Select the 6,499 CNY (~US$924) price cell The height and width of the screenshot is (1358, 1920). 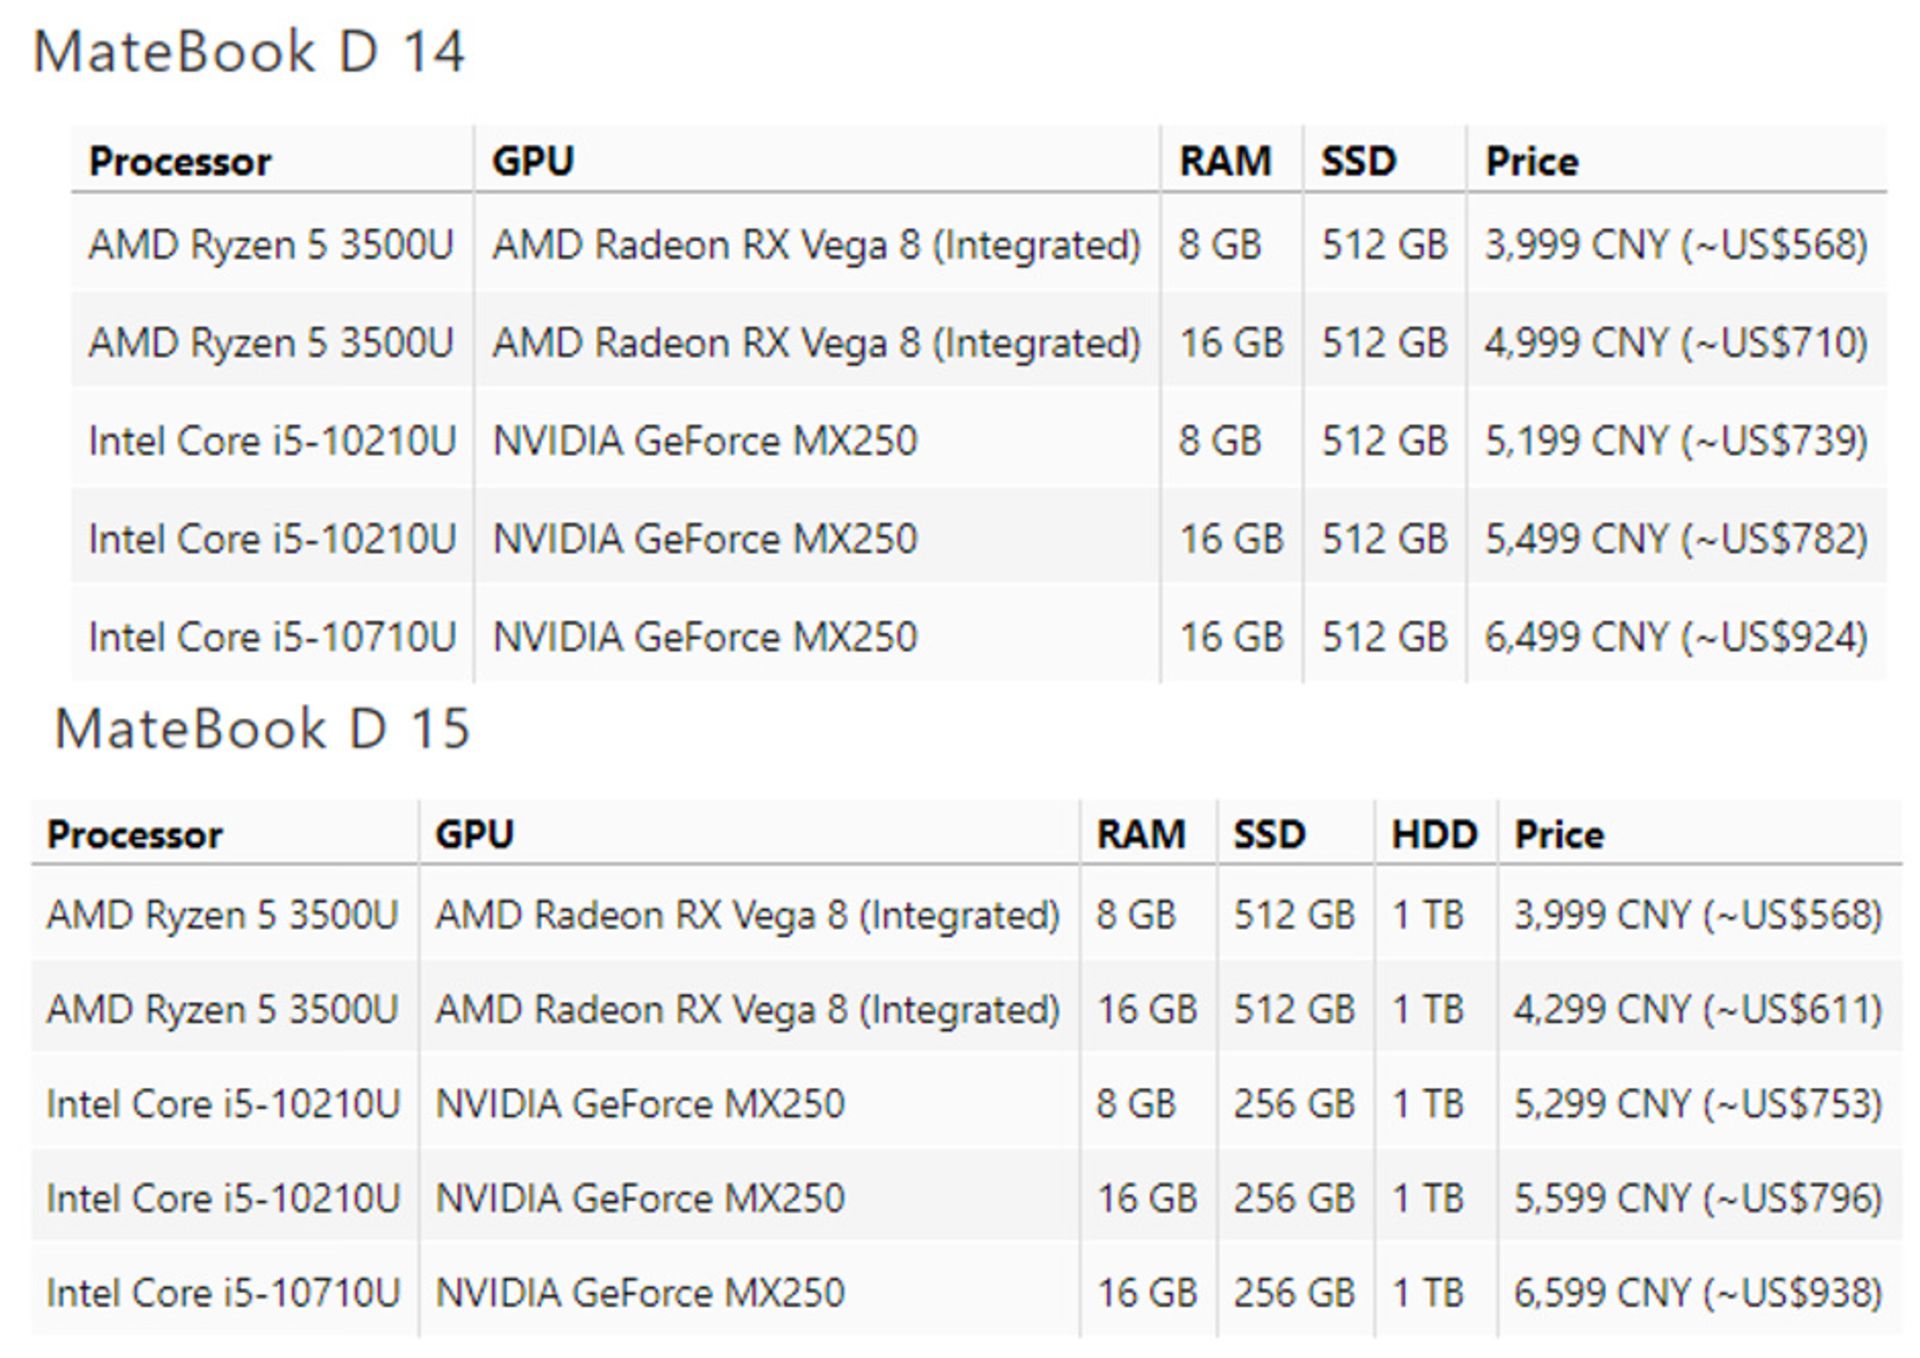tap(1676, 637)
